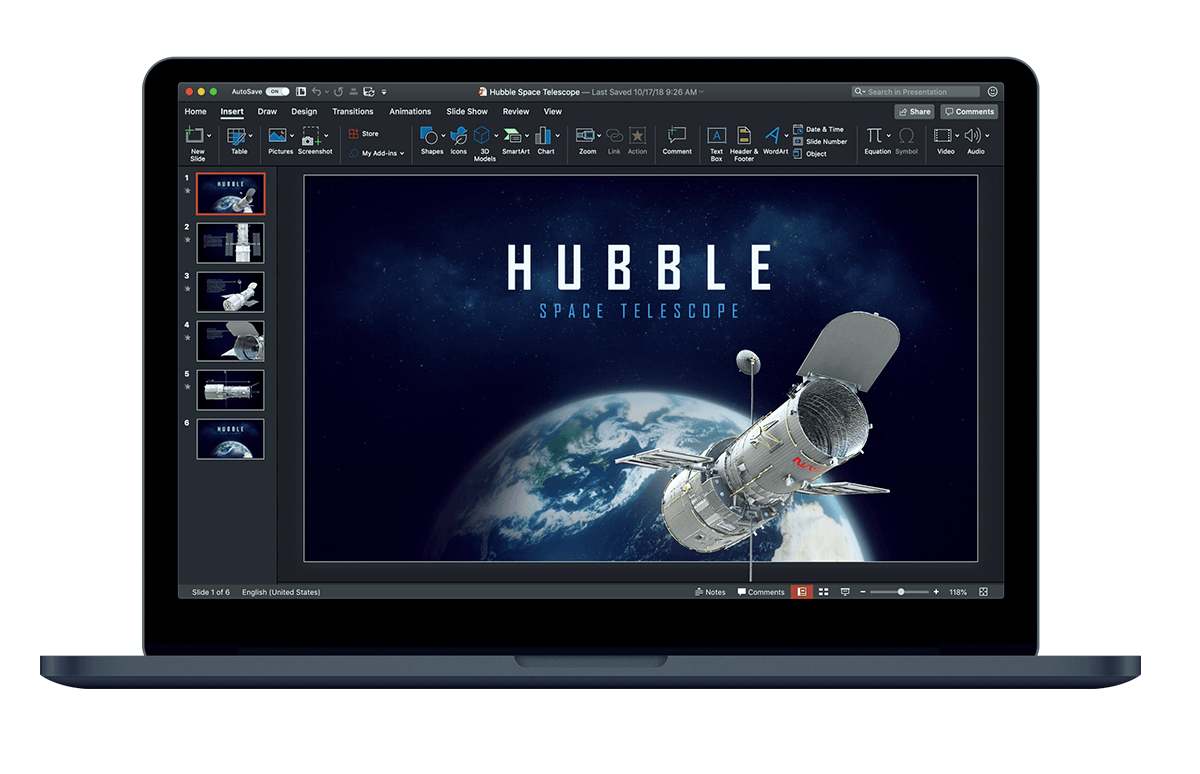
Task: Open the Design tab
Action: pos(304,111)
